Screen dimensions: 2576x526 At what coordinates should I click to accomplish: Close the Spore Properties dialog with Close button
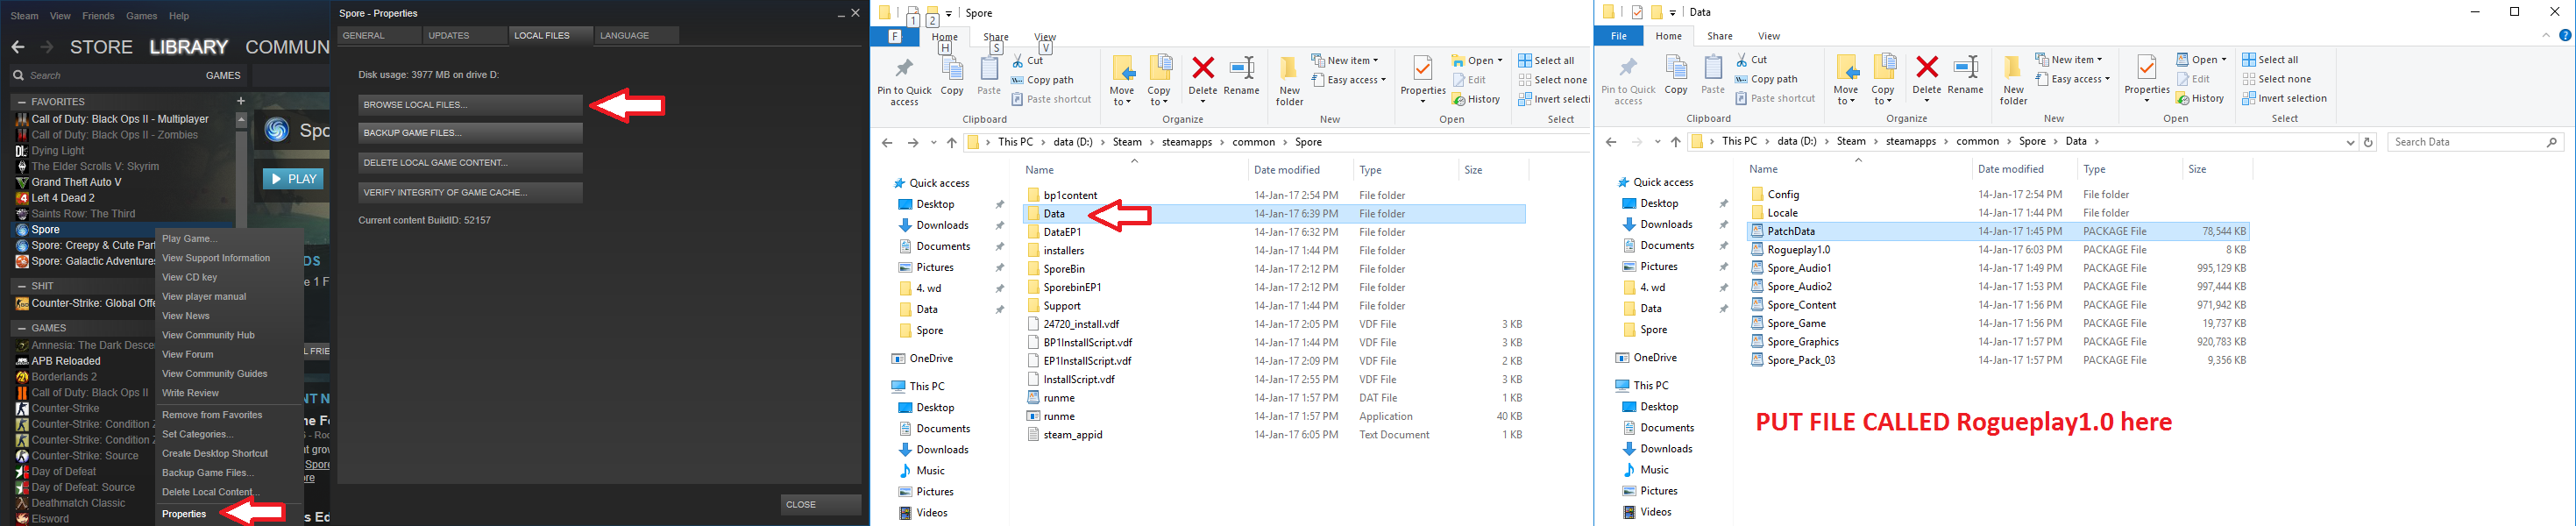pyautogui.click(x=820, y=505)
